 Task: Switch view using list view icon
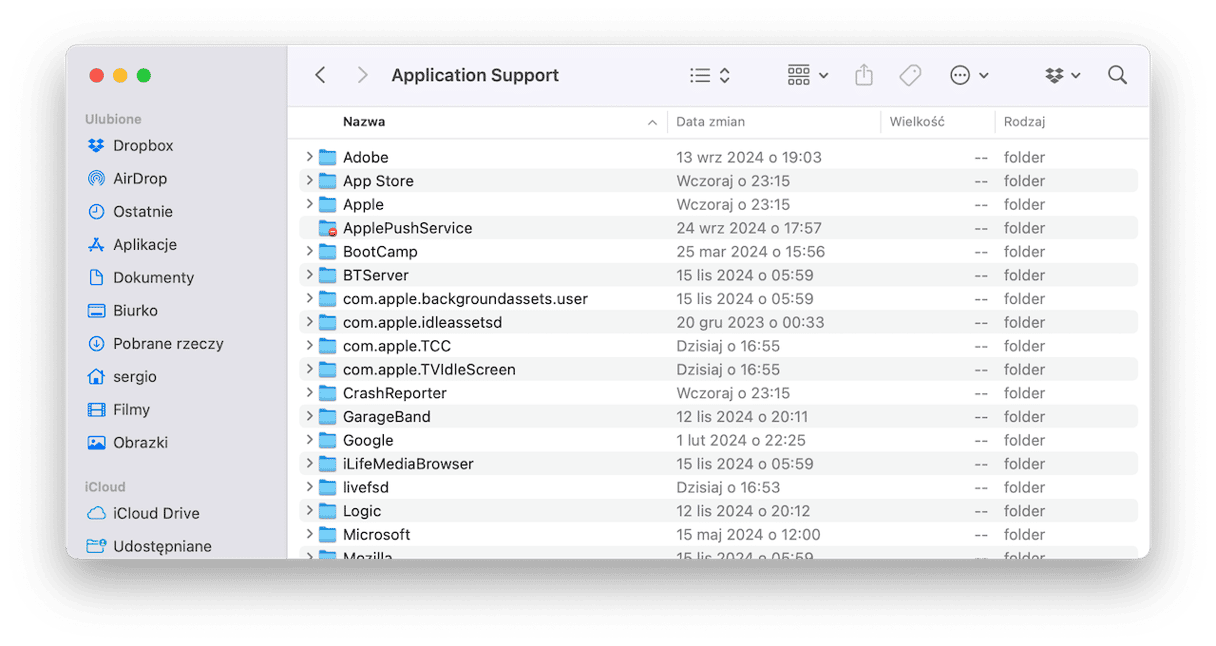click(700, 75)
